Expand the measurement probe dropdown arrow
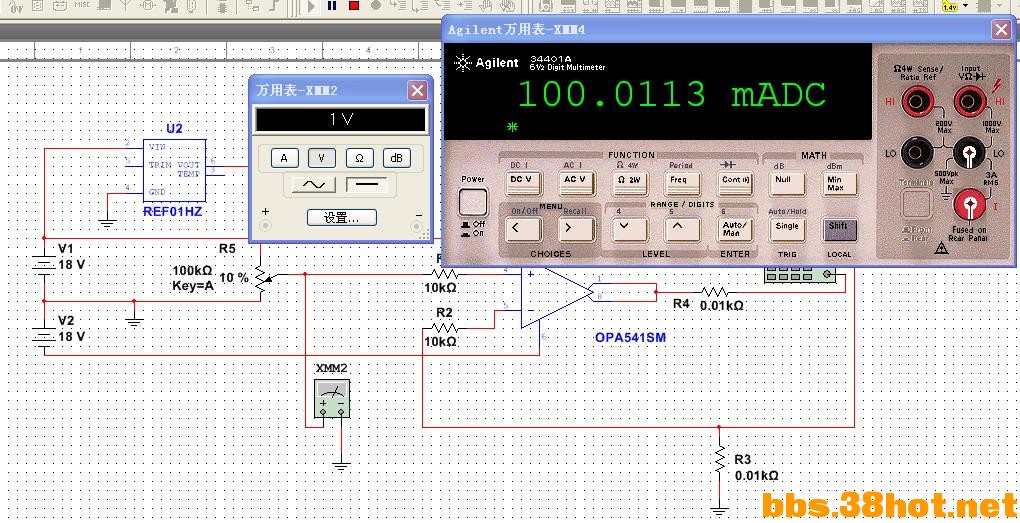1020x523 pixels. point(965,6)
